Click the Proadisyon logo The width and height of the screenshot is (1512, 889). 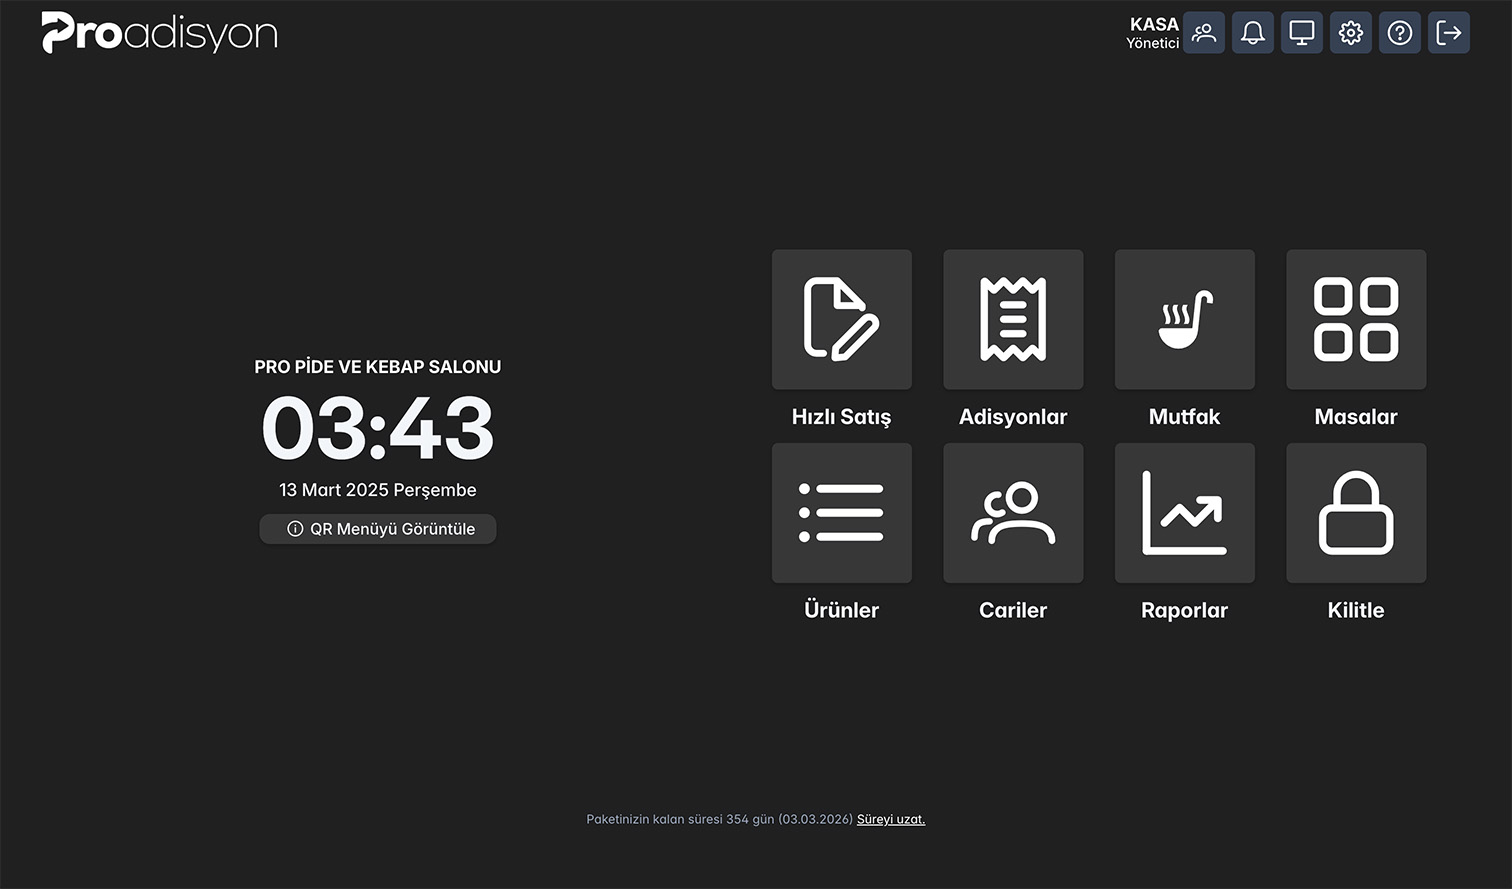(x=160, y=33)
